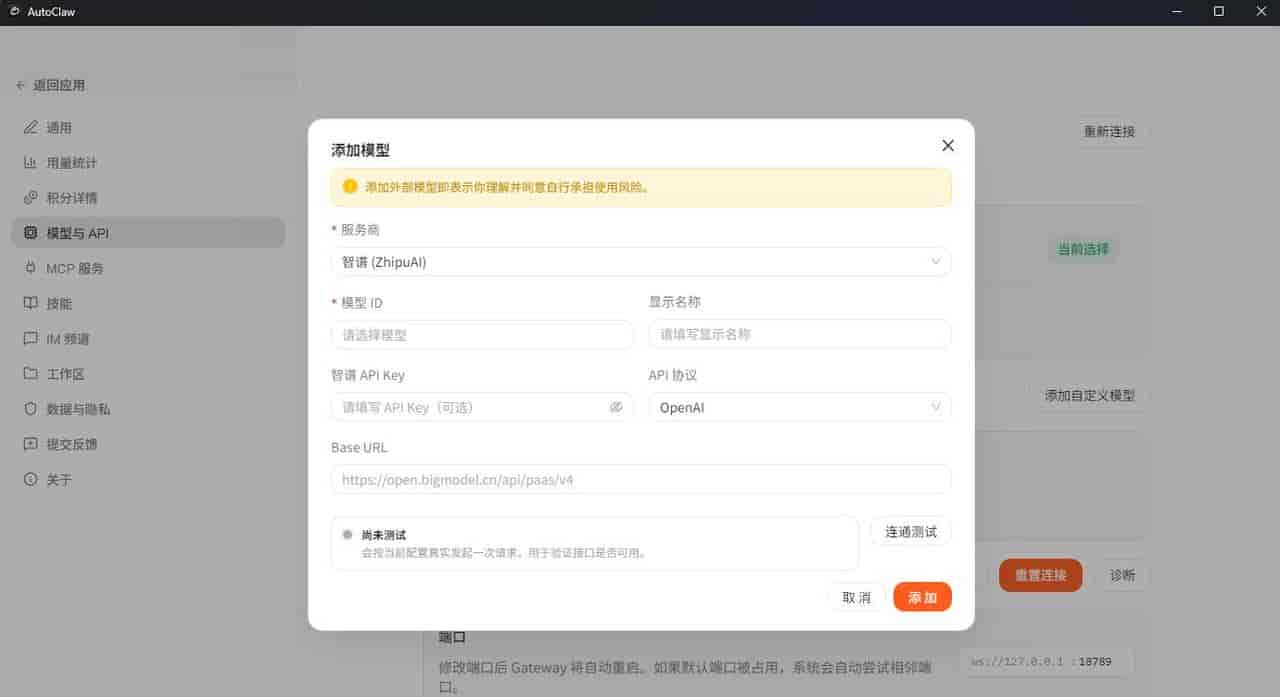The height and width of the screenshot is (697, 1280).
Task: Click the 重置连接 orange button
Action: (1041, 575)
